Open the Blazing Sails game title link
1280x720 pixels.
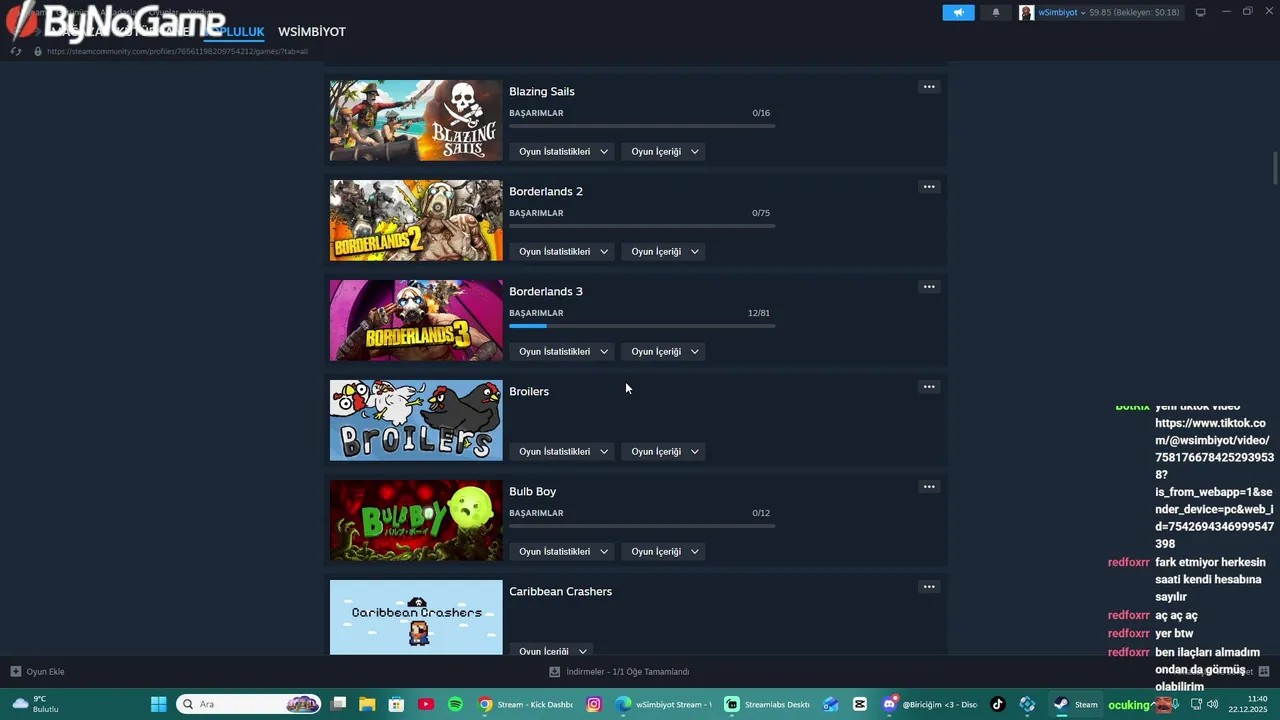(542, 91)
